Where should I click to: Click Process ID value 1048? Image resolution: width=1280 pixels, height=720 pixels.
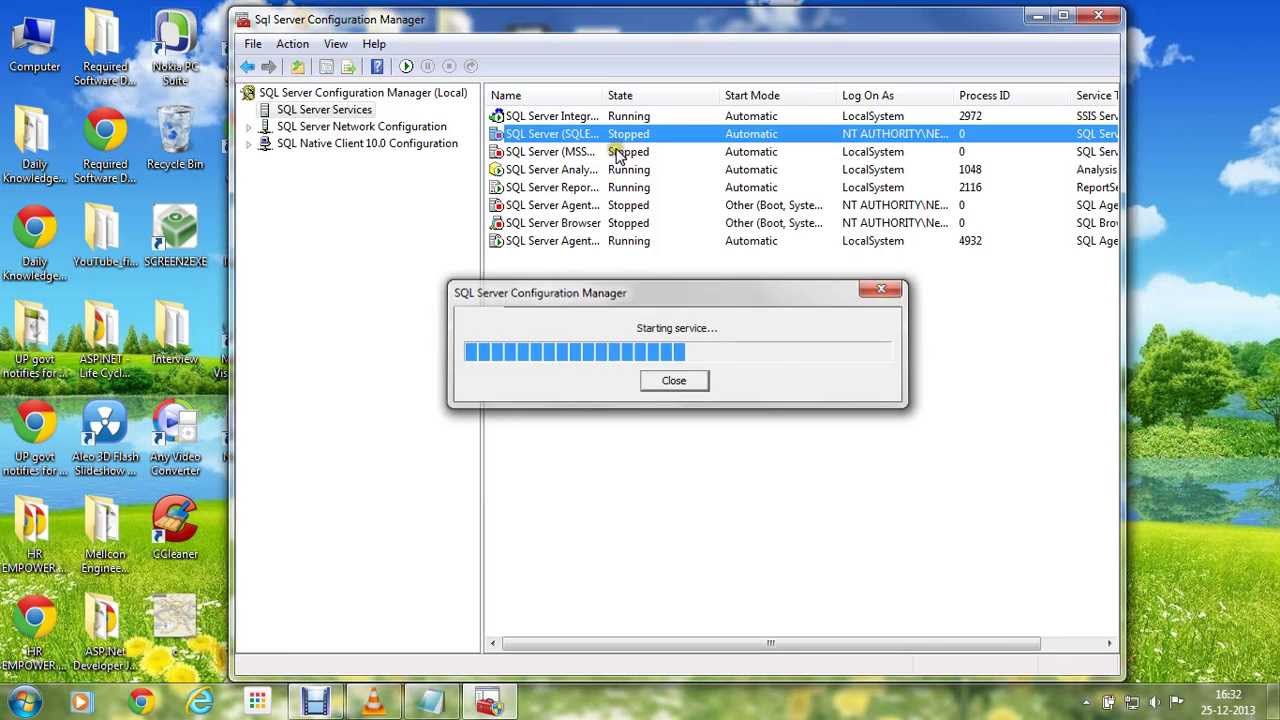[970, 170]
